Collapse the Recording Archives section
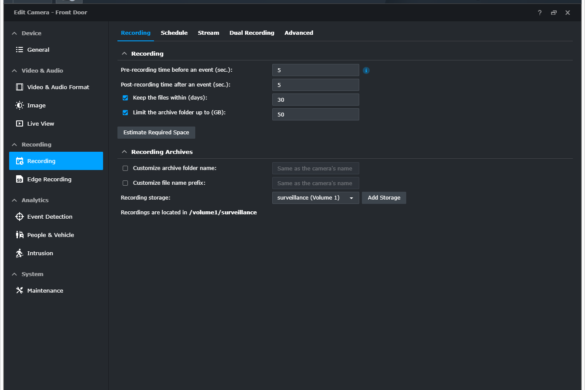585x390 pixels. click(x=124, y=152)
